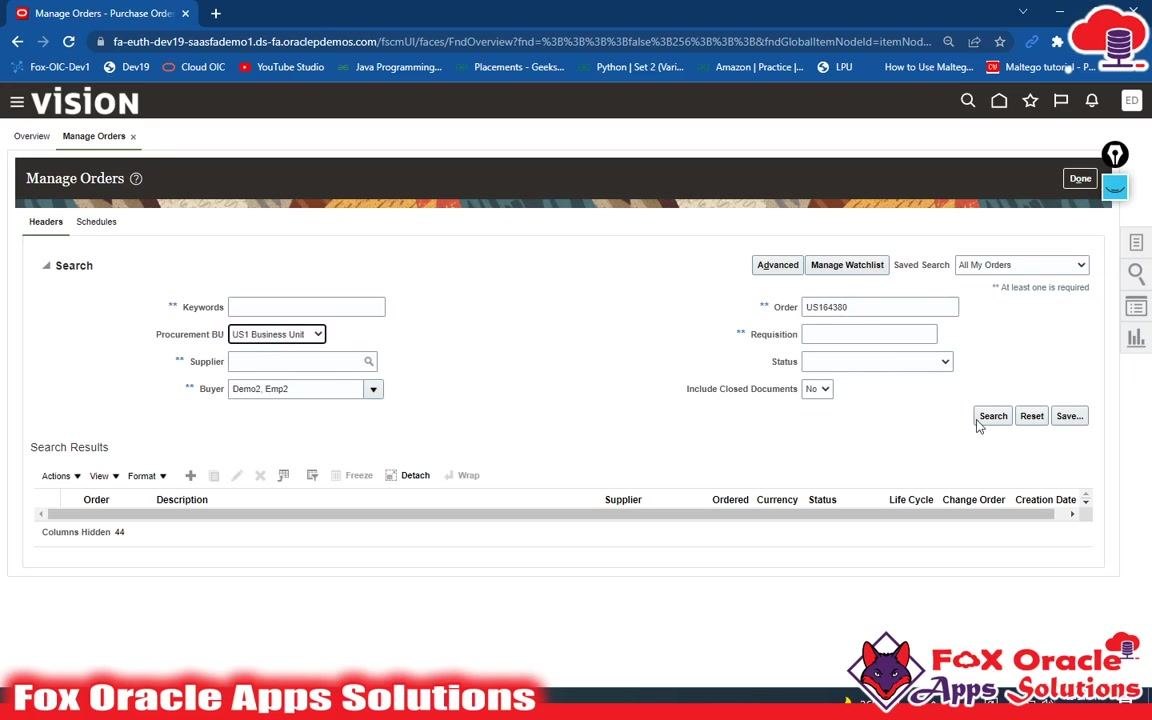
Task: Open Tasks panel icon on right sidebar
Action: tap(1136, 242)
